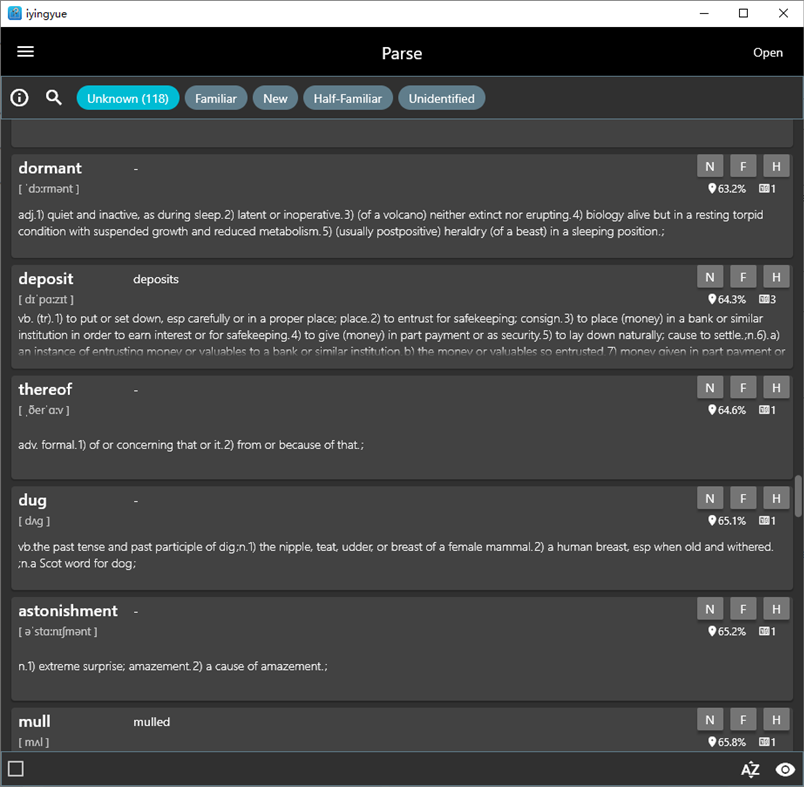Click the alphabetical sort icon at bottom right
This screenshot has height=787, width=804.
(x=750, y=769)
